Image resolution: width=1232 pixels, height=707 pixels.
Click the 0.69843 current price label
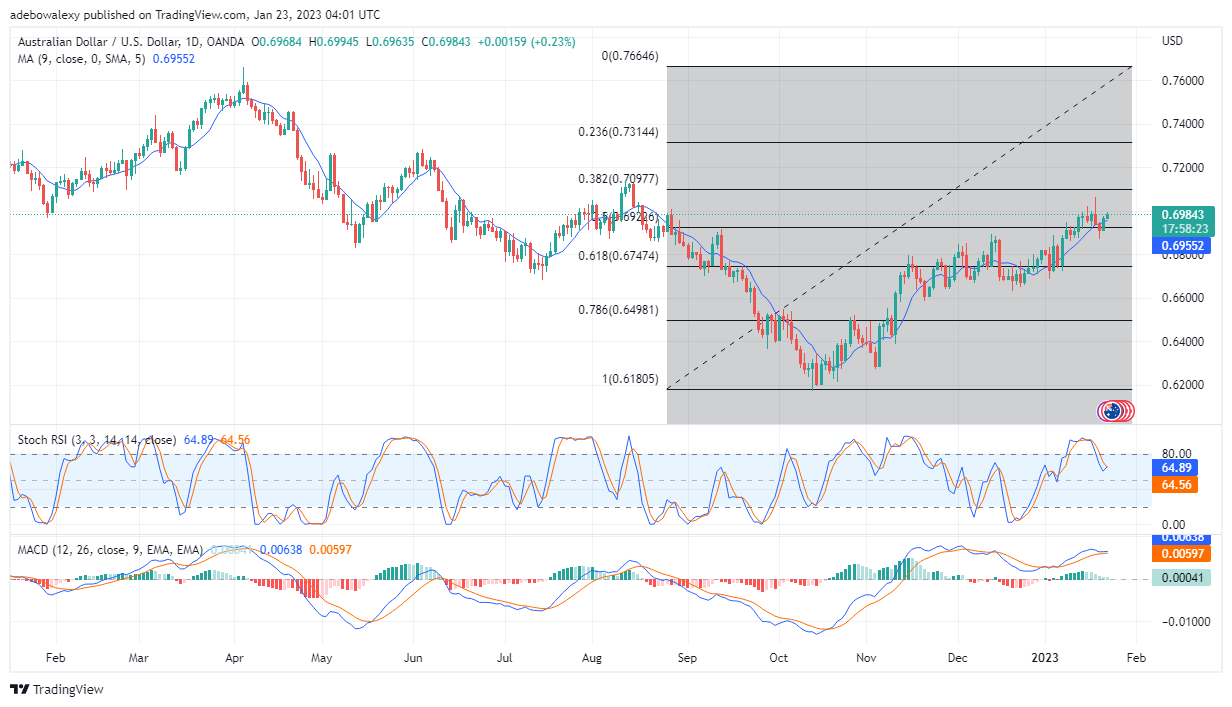[1181, 213]
